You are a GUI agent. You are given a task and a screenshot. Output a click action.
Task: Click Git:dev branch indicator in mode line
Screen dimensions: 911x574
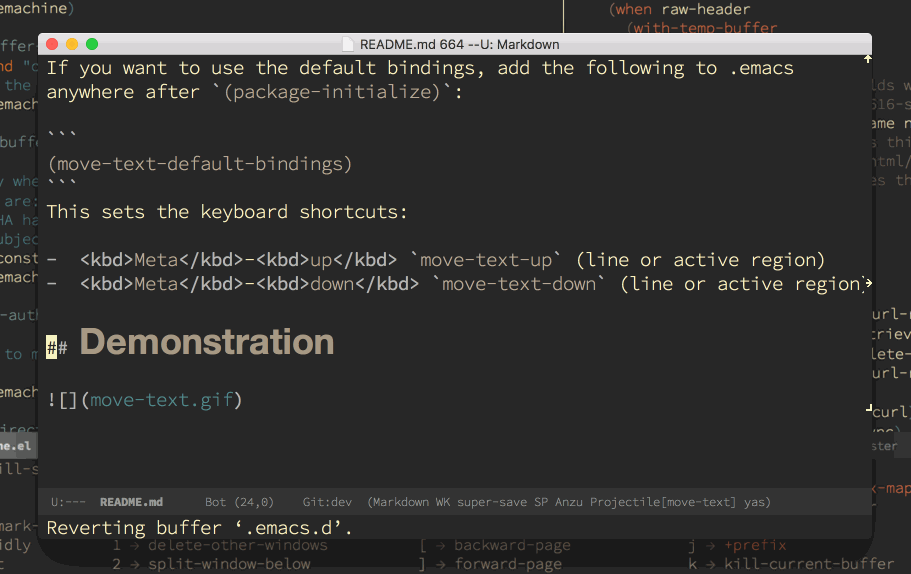coord(327,502)
